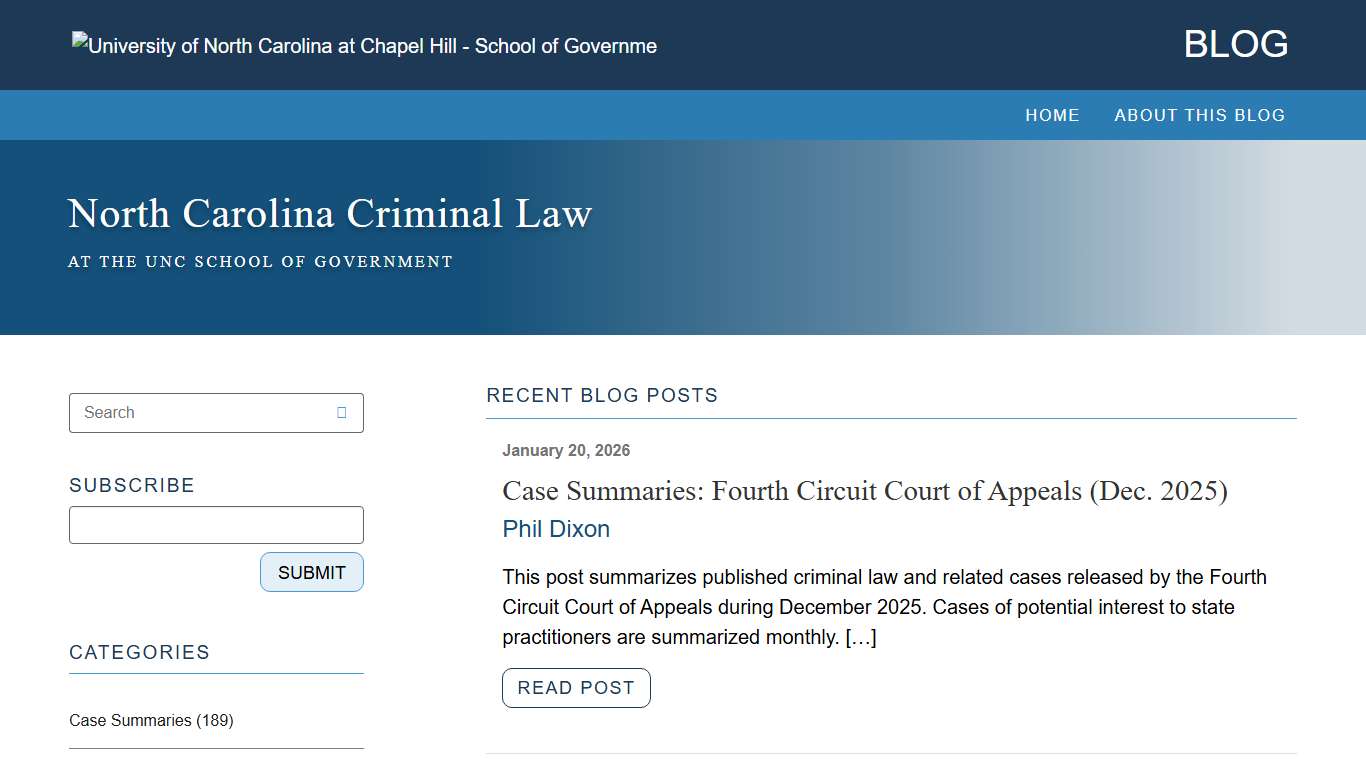This screenshot has width=1366, height=768.
Task: Click the search submit icon
Action: point(343,412)
